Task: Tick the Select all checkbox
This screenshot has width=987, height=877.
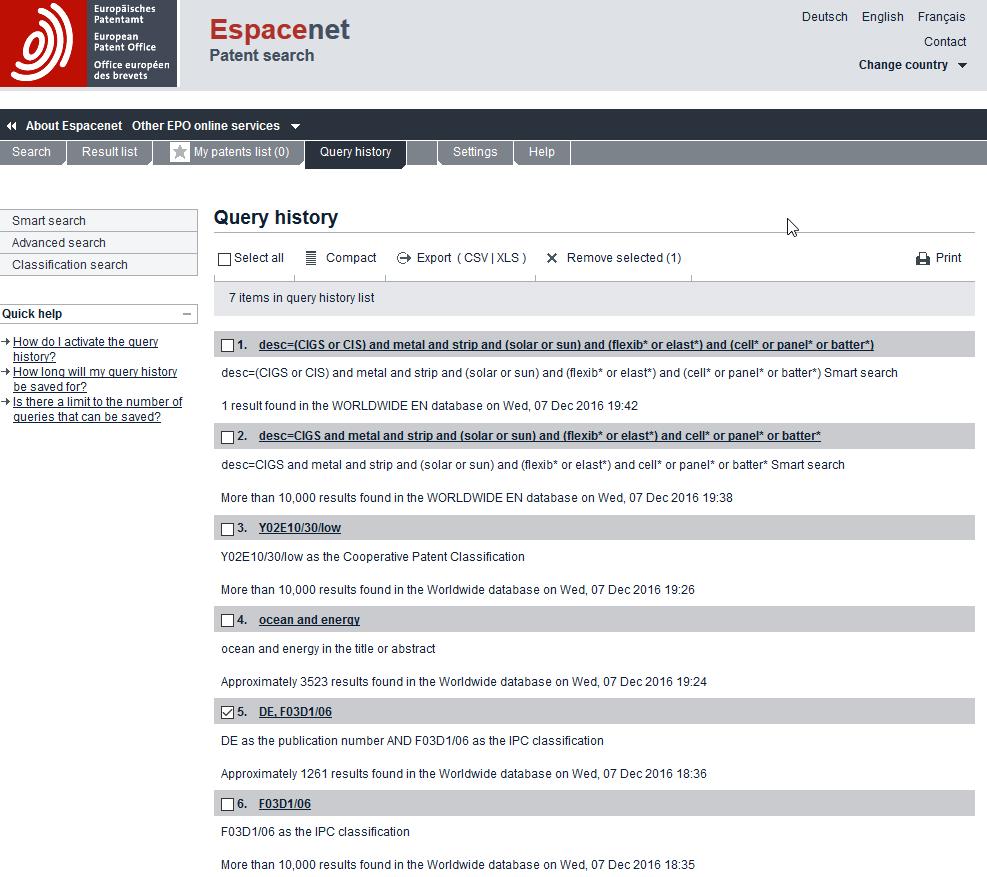Action: tap(225, 259)
